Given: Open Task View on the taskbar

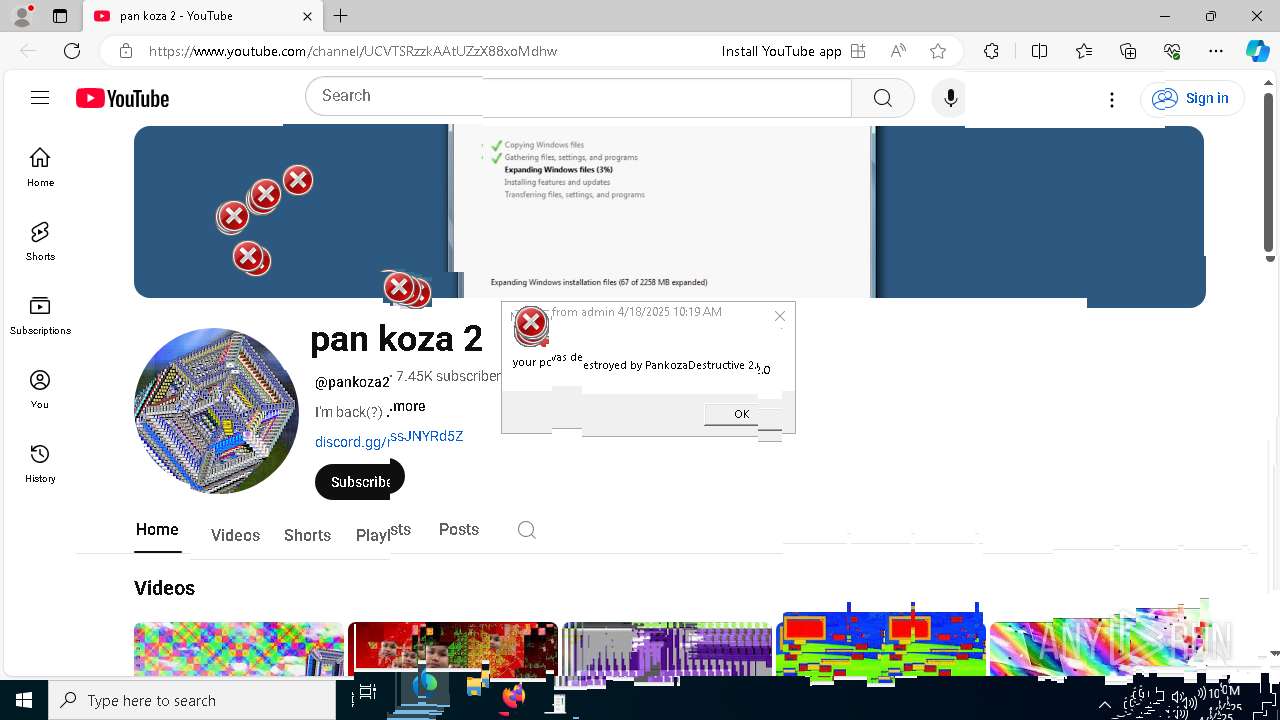Looking at the screenshot, I should [367, 692].
